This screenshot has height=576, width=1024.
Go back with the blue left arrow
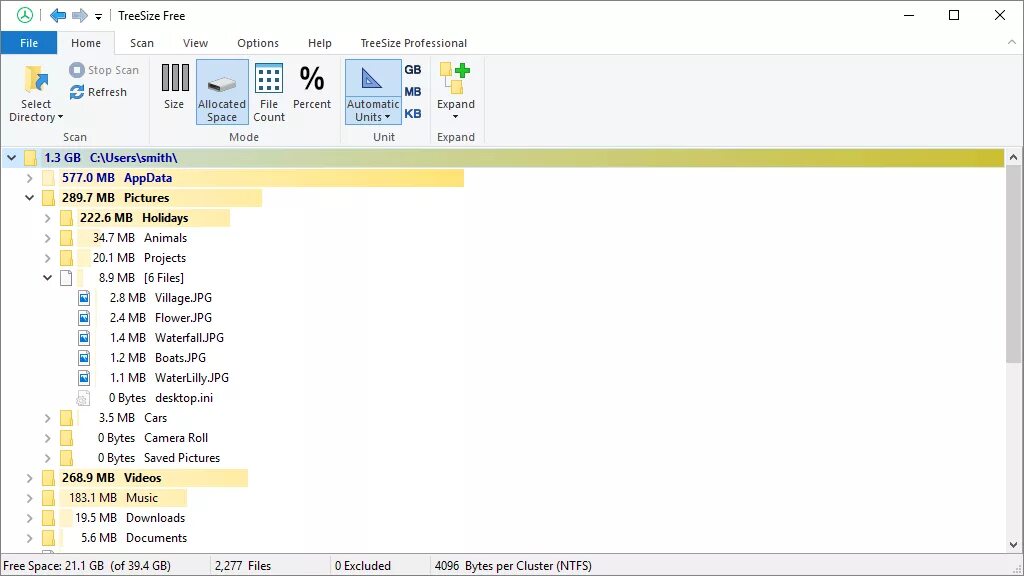[x=58, y=16]
